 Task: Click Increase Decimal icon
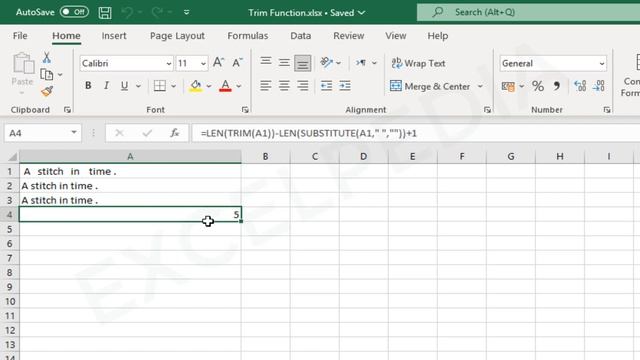click(x=580, y=86)
